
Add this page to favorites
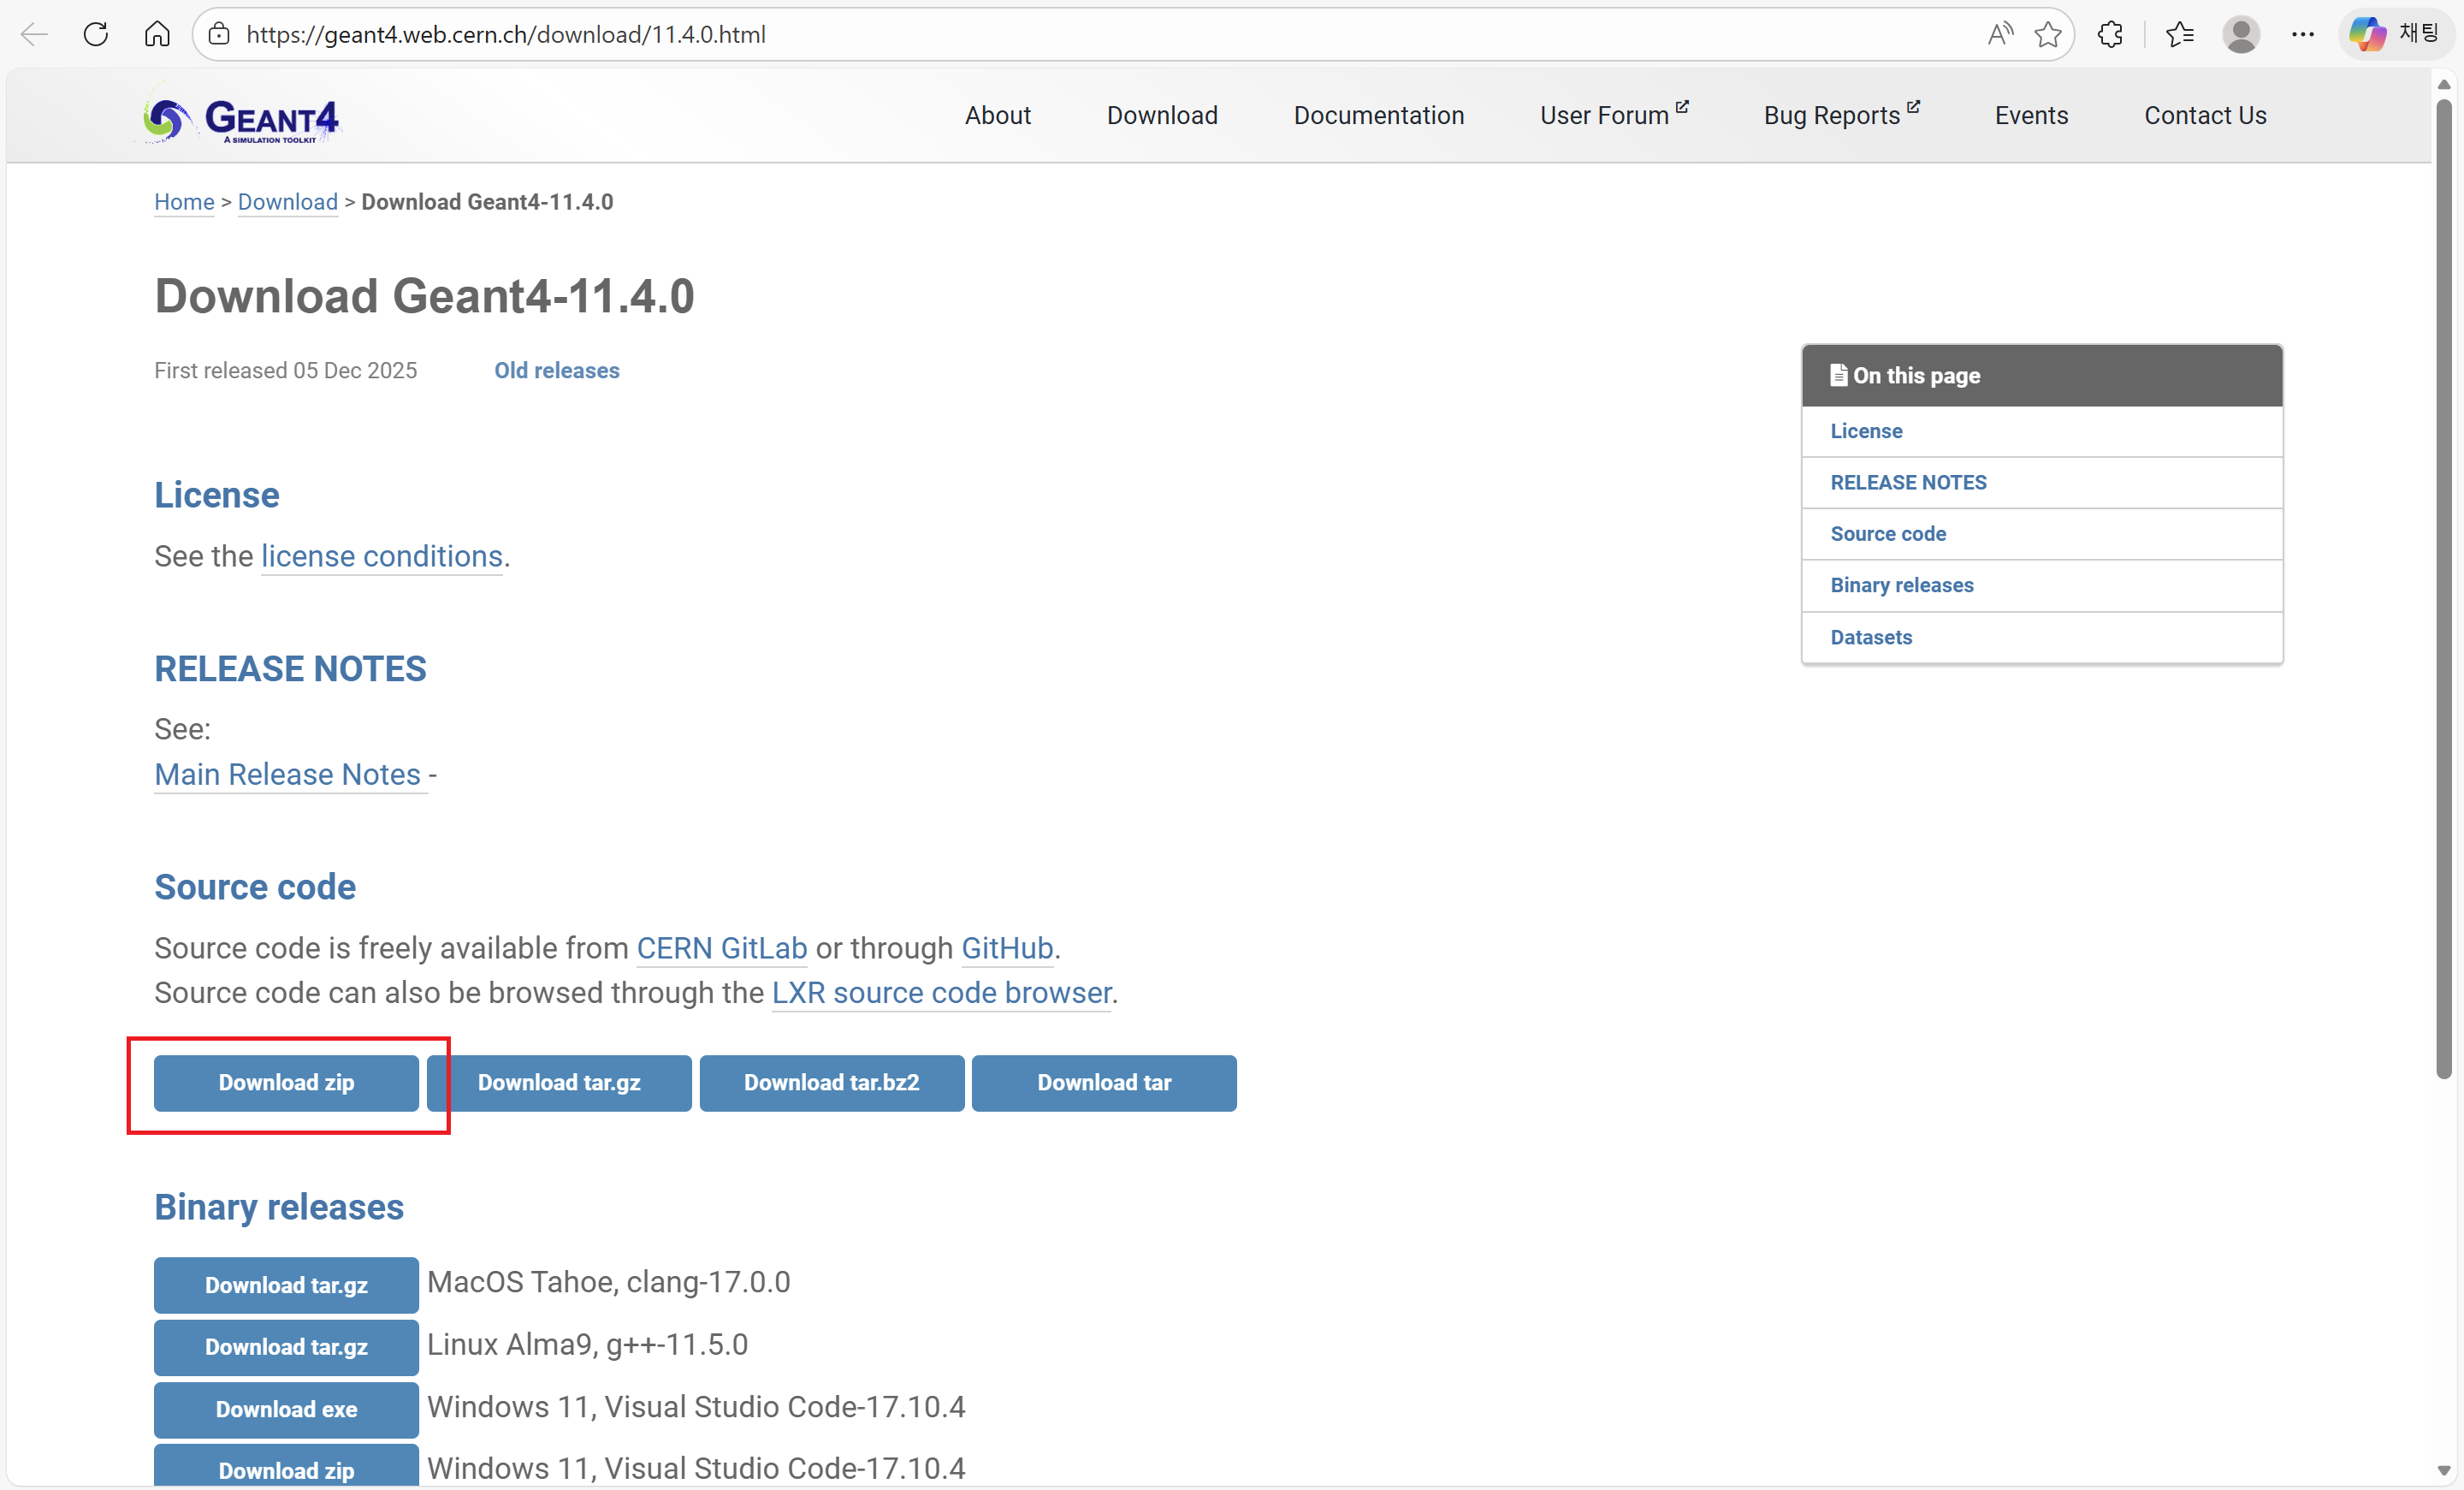(x=2049, y=34)
